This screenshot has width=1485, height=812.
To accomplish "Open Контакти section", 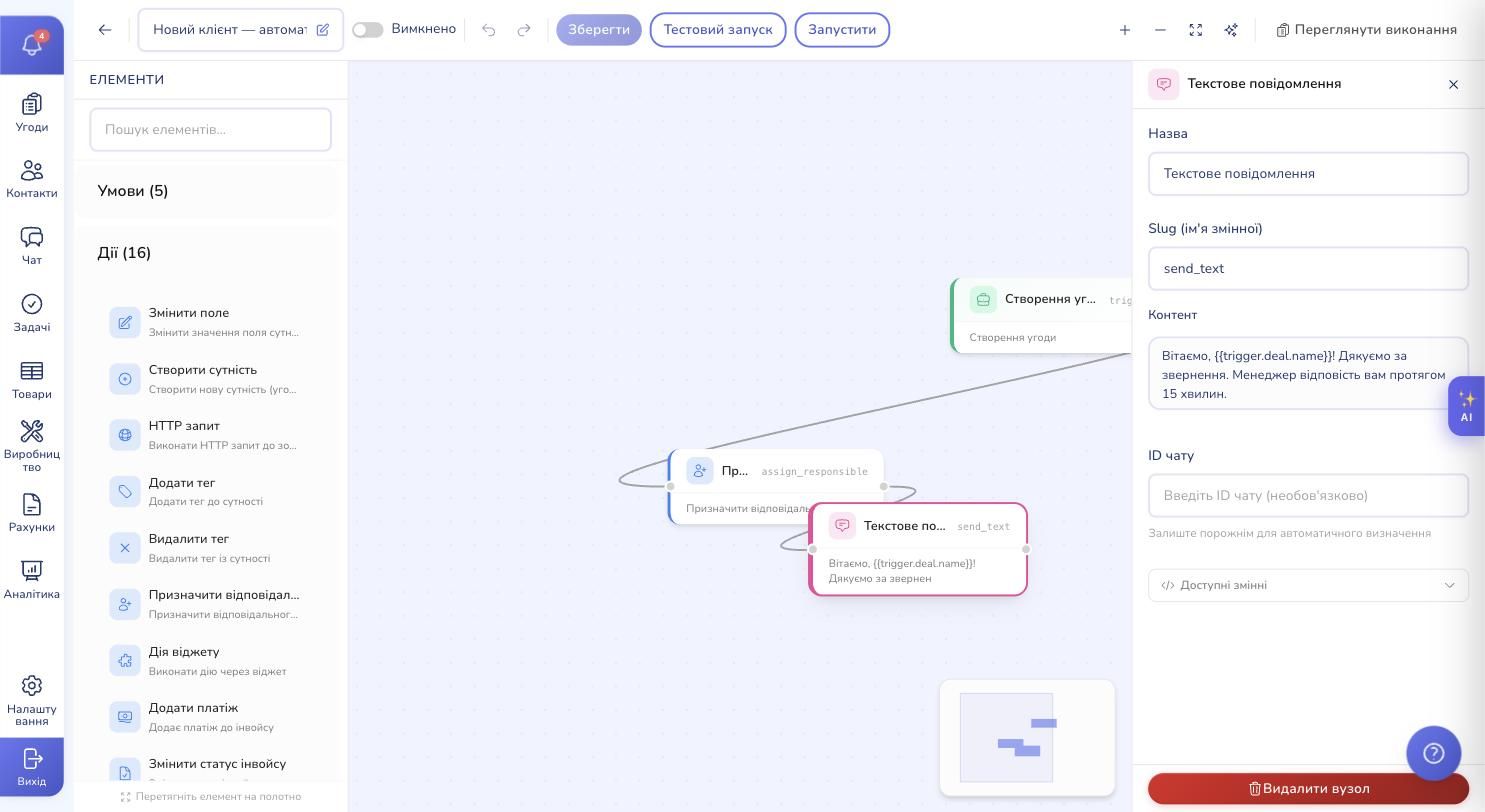I will 32,180.
